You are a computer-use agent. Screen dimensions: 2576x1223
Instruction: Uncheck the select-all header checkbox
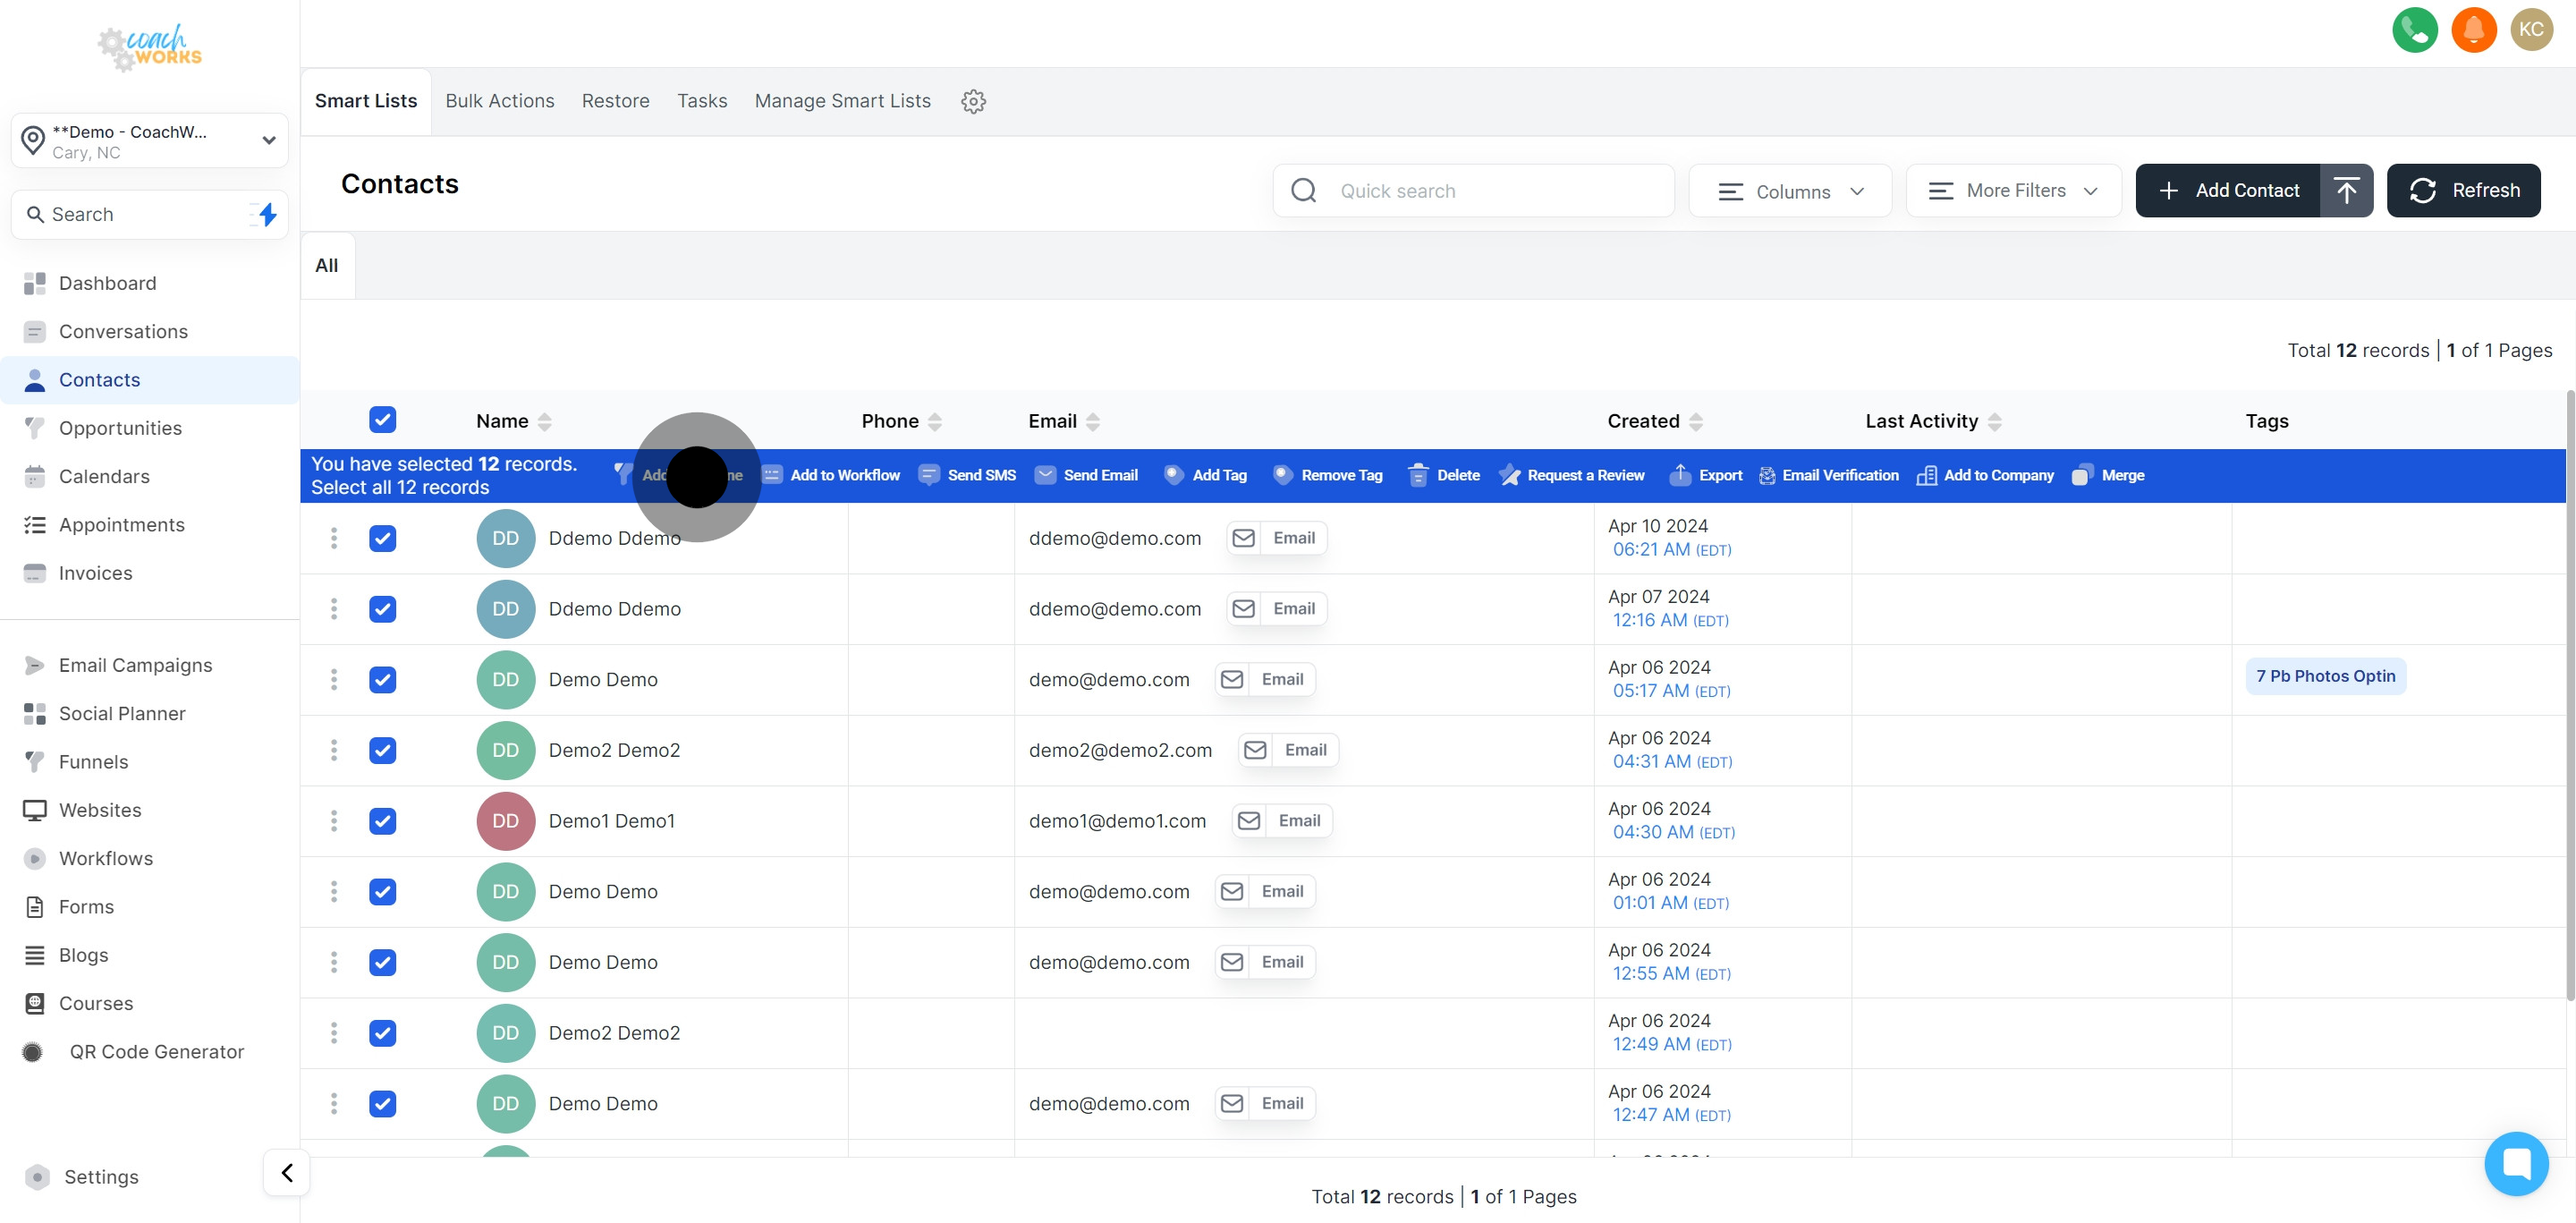click(382, 420)
